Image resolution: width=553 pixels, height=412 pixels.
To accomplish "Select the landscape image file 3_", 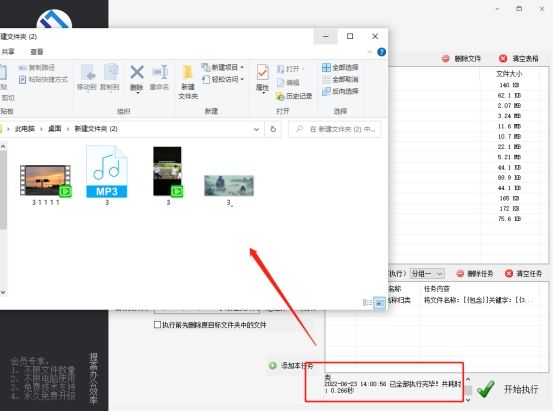I will [229, 190].
